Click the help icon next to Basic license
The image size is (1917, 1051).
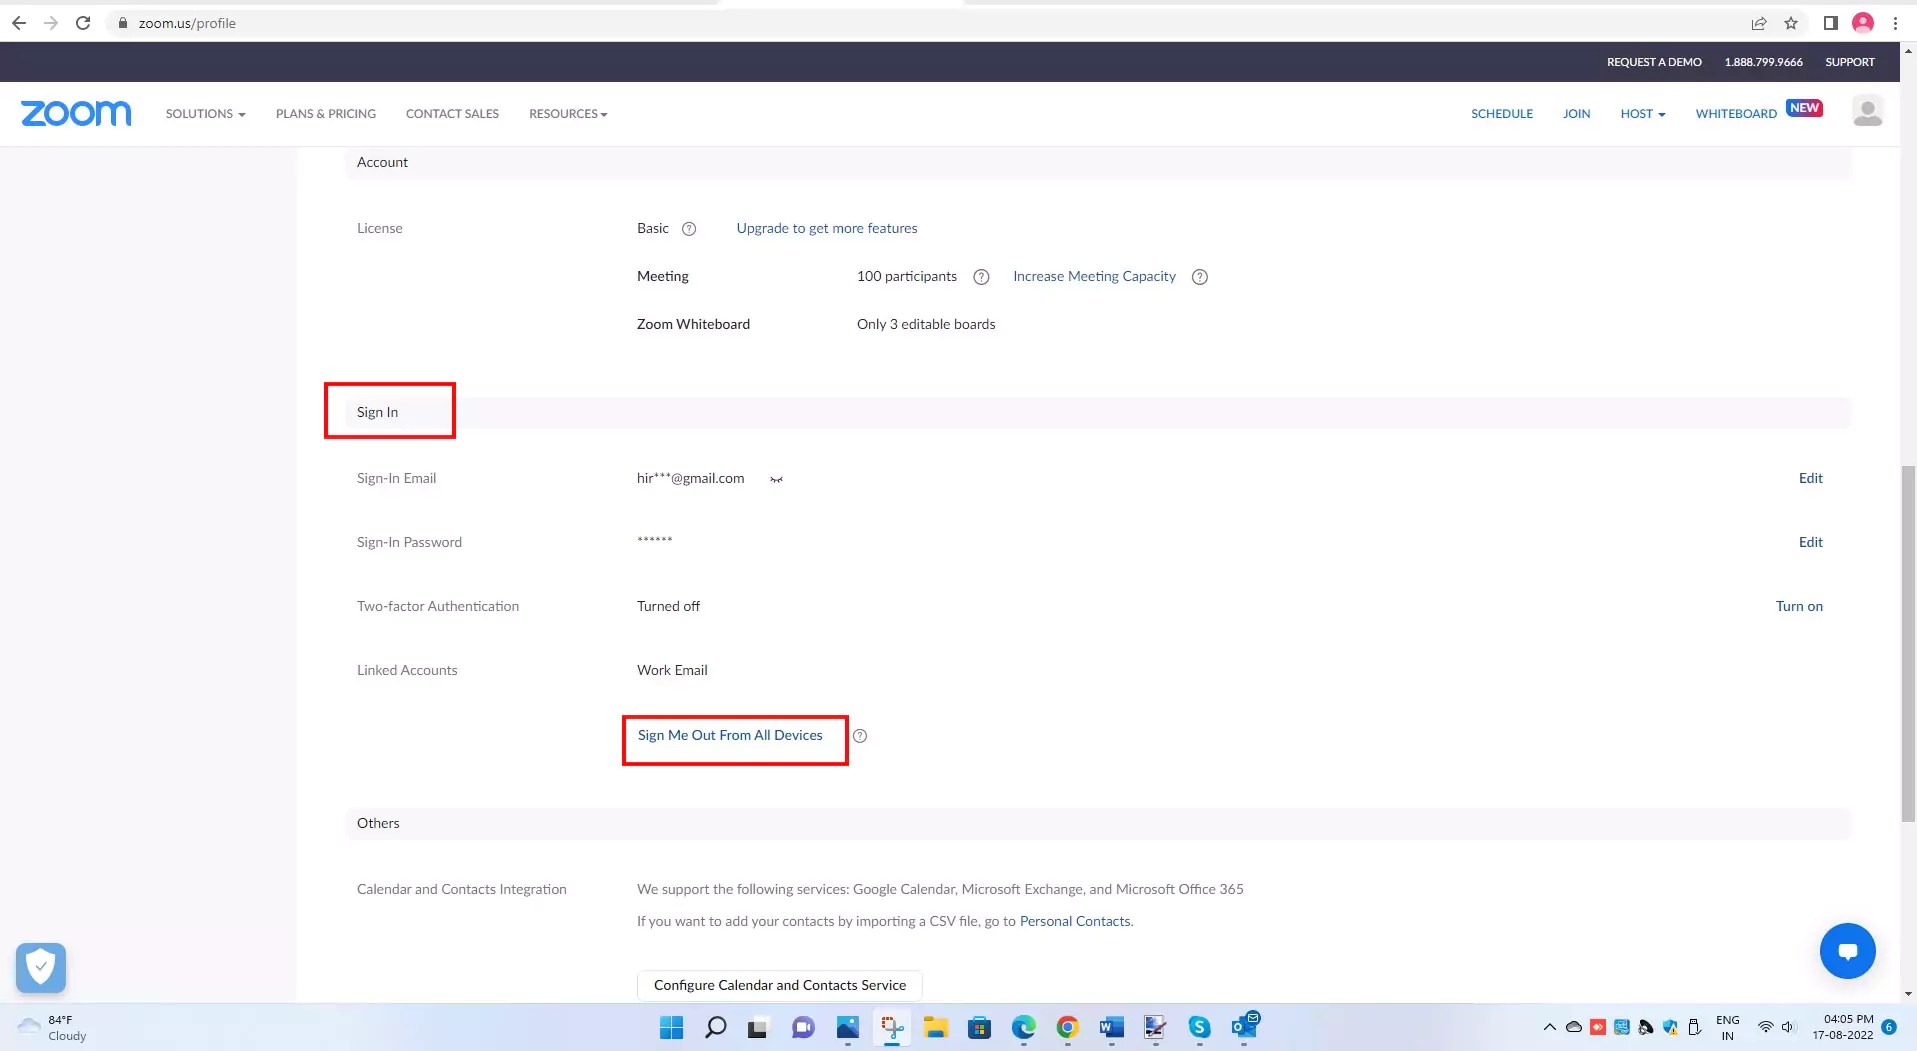click(689, 228)
